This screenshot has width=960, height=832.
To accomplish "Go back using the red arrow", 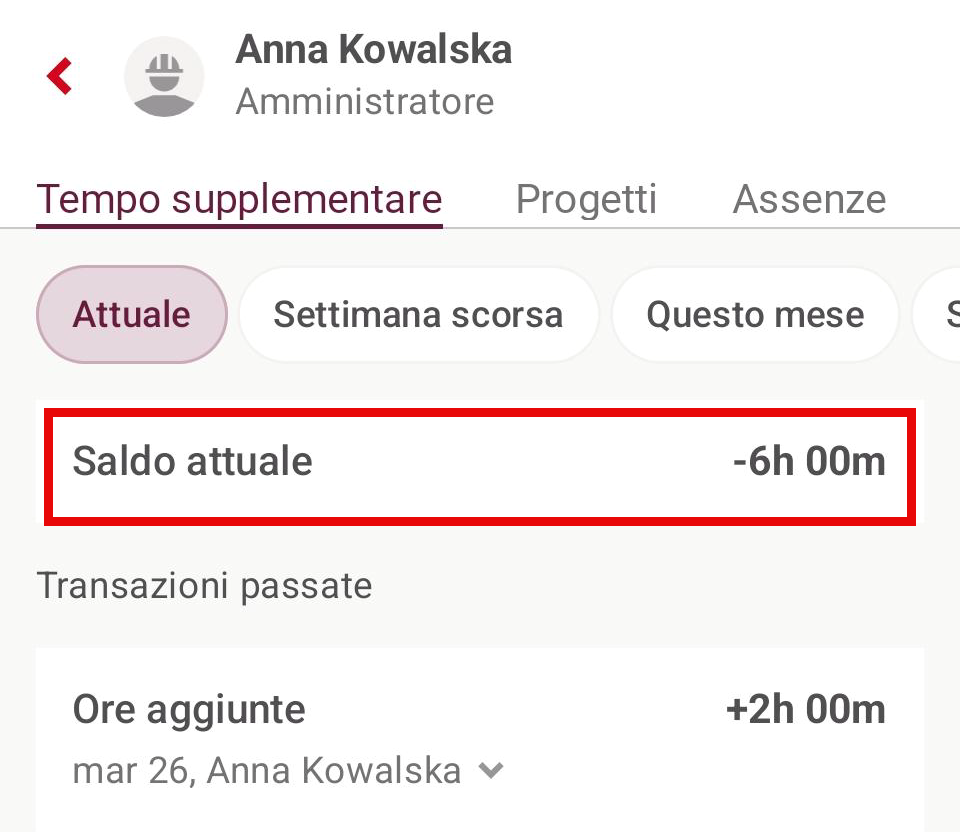I will pyautogui.click(x=60, y=76).
